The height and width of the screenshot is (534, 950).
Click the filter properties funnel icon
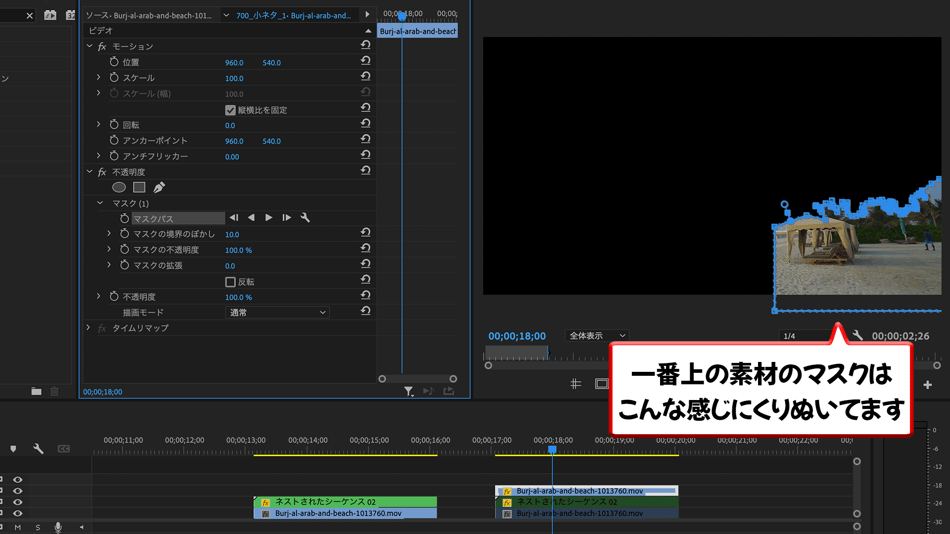click(409, 392)
